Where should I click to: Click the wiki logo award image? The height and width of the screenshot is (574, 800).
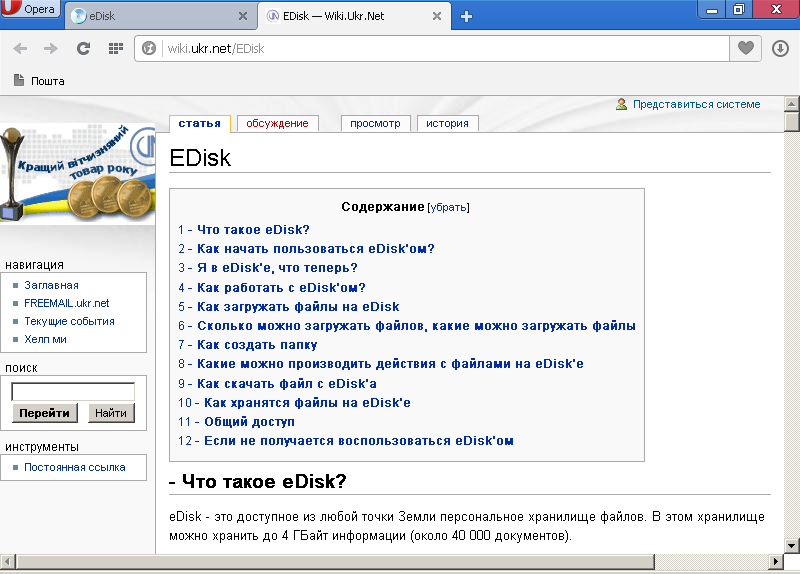tap(78, 173)
